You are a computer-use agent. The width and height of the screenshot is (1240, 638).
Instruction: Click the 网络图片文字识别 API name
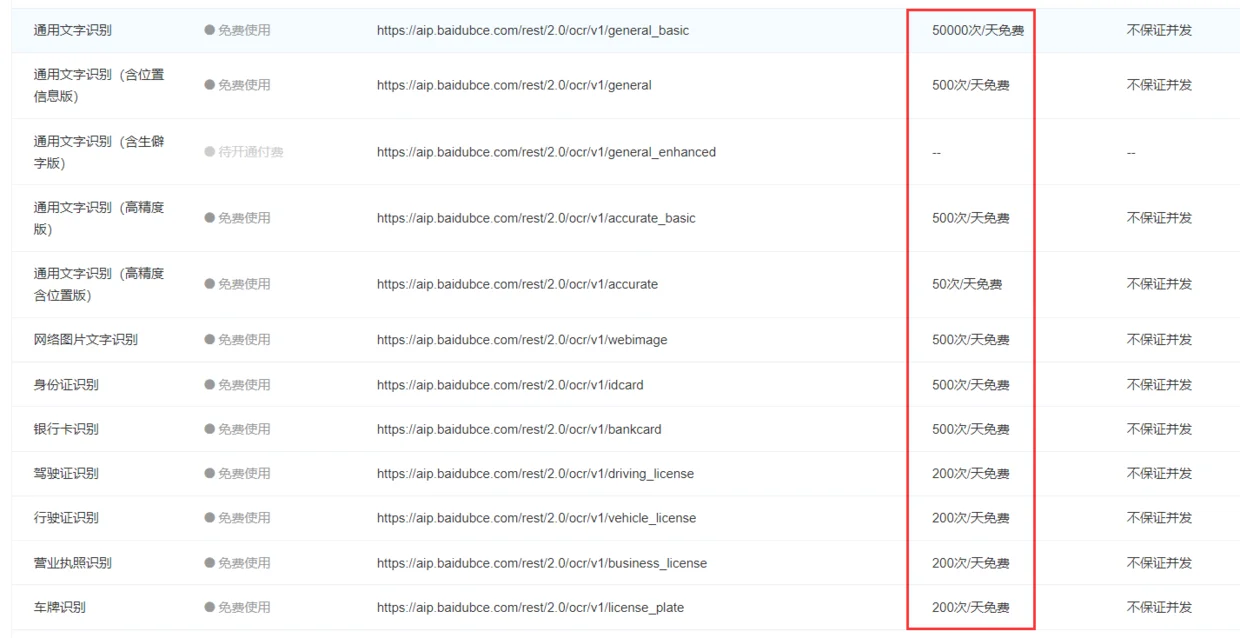point(86,340)
